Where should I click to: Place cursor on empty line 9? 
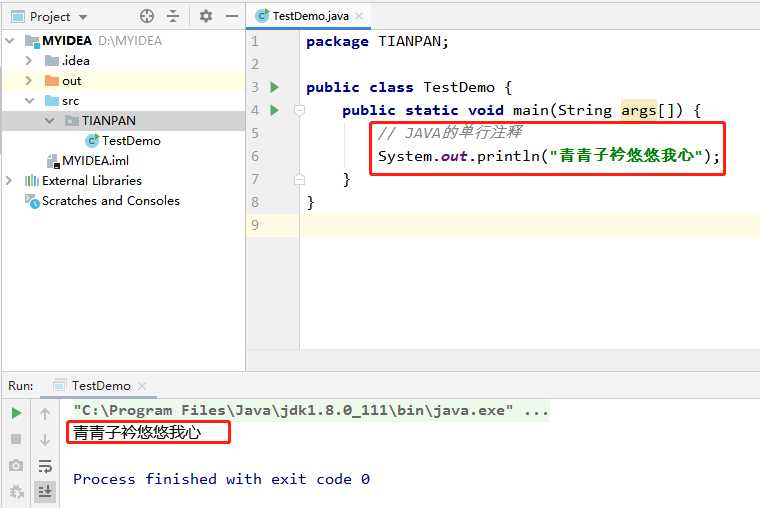point(529,225)
